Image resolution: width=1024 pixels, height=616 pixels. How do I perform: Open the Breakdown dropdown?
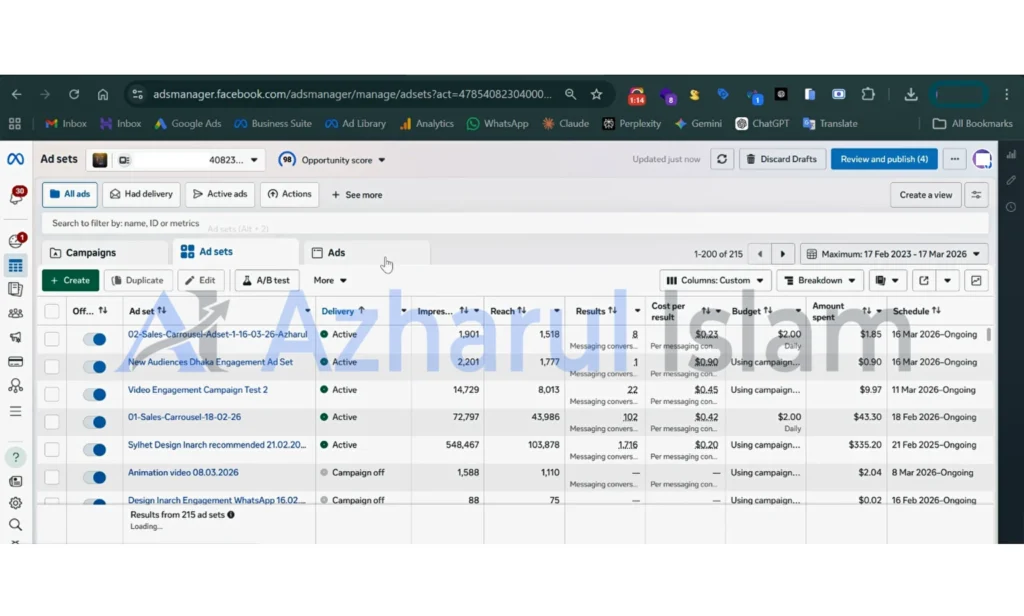820,280
